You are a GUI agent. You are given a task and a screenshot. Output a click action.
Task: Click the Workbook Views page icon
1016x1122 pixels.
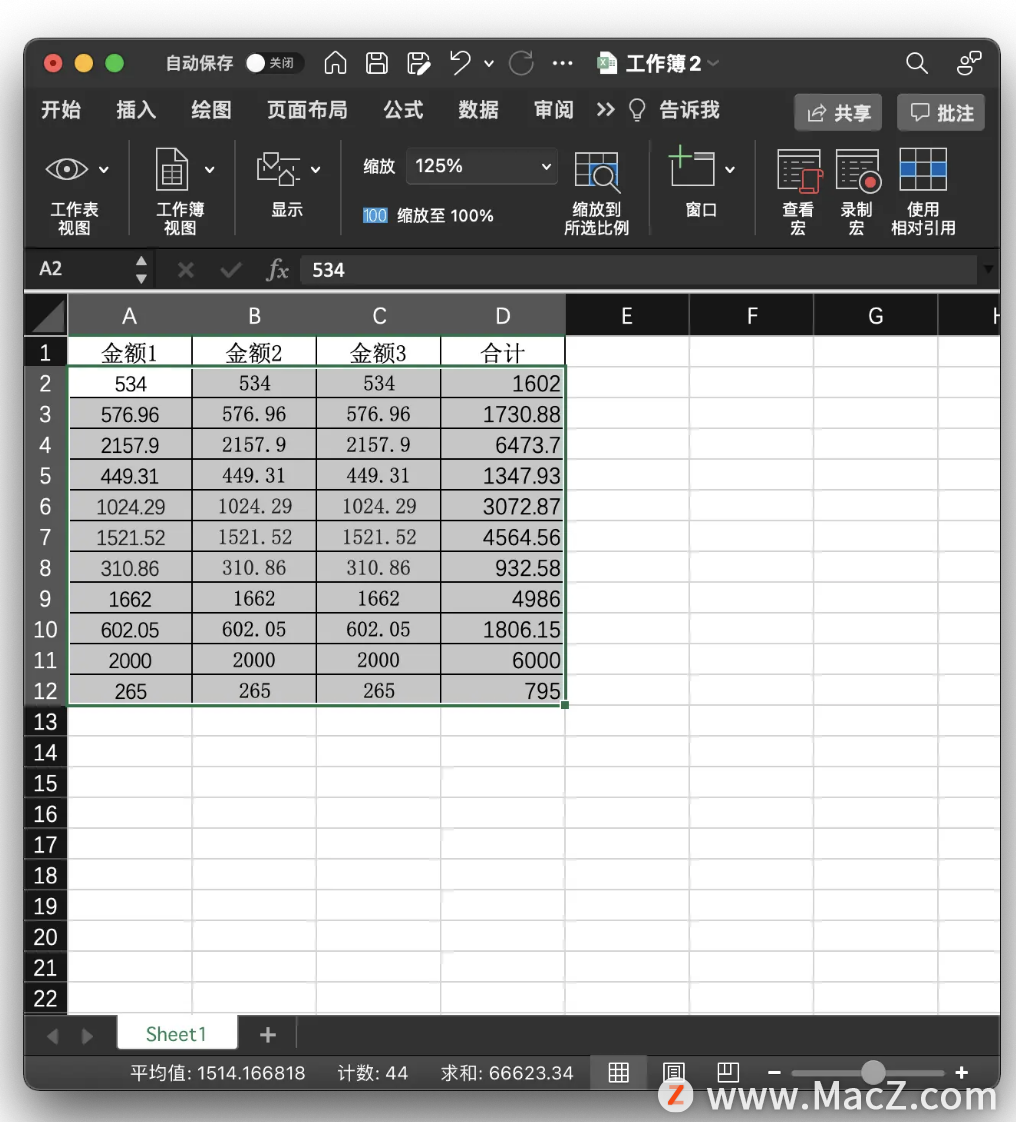point(172,170)
